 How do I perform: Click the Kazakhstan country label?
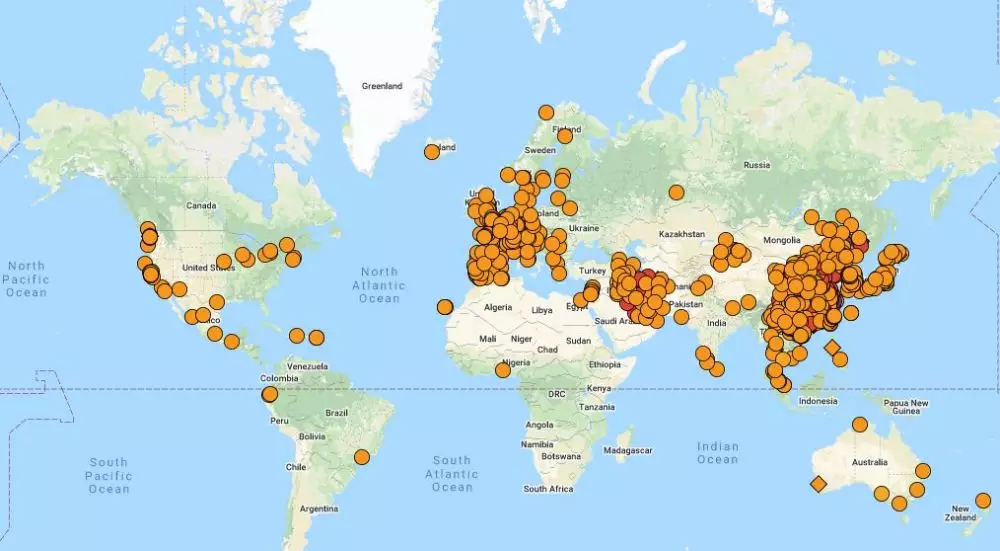[x=683, y=233]
